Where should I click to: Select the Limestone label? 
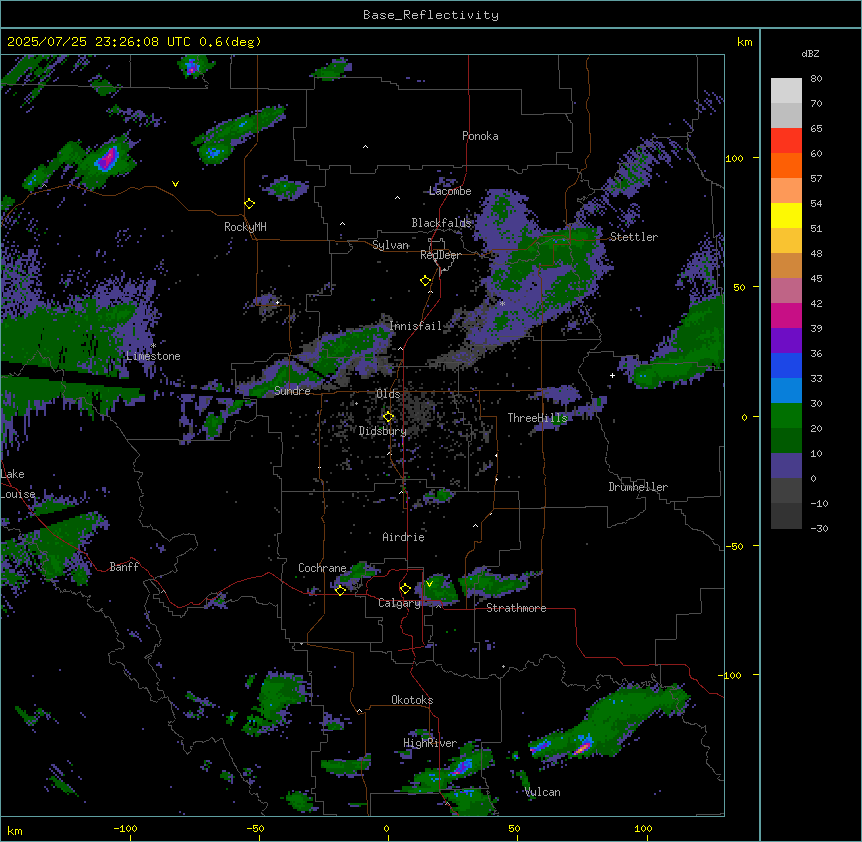153,356
